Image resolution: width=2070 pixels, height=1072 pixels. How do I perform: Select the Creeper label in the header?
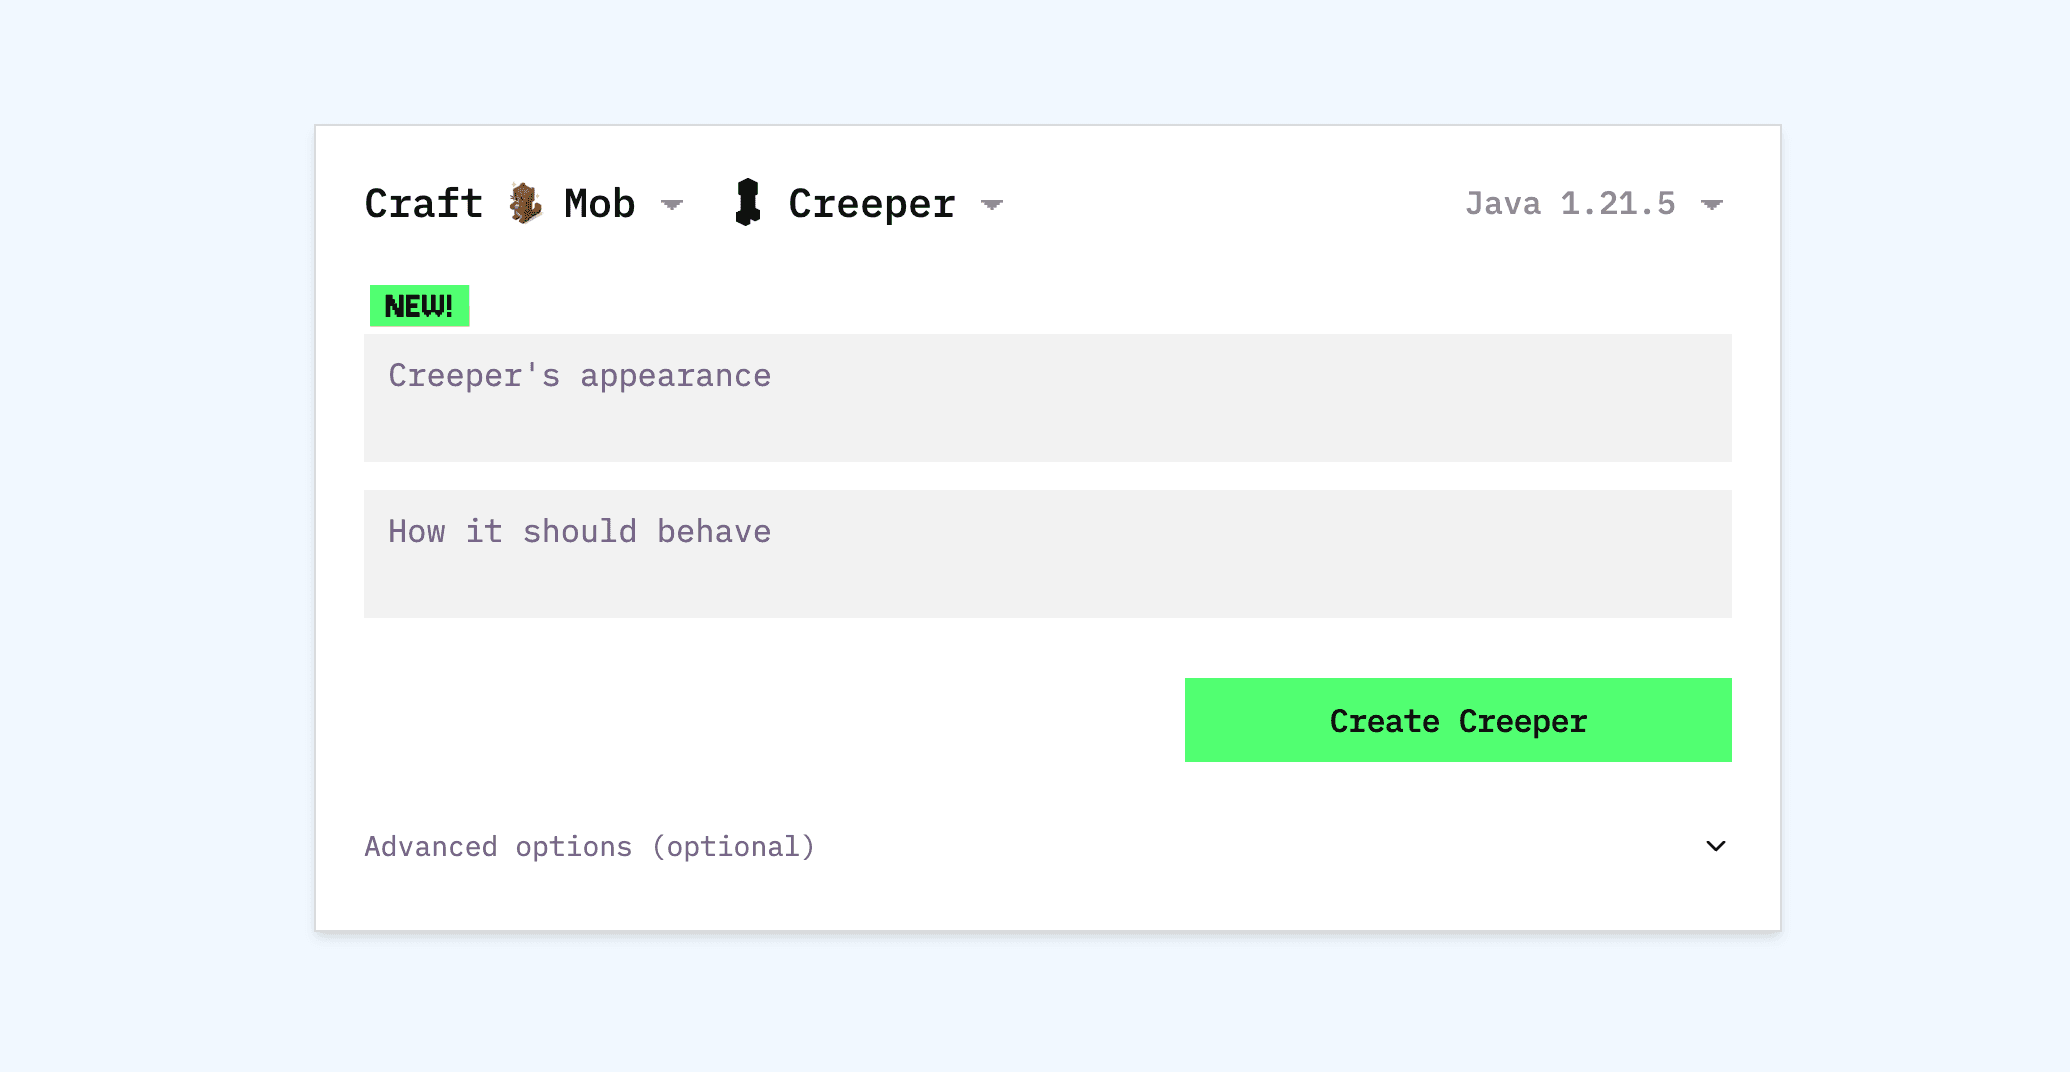[869, 203]
